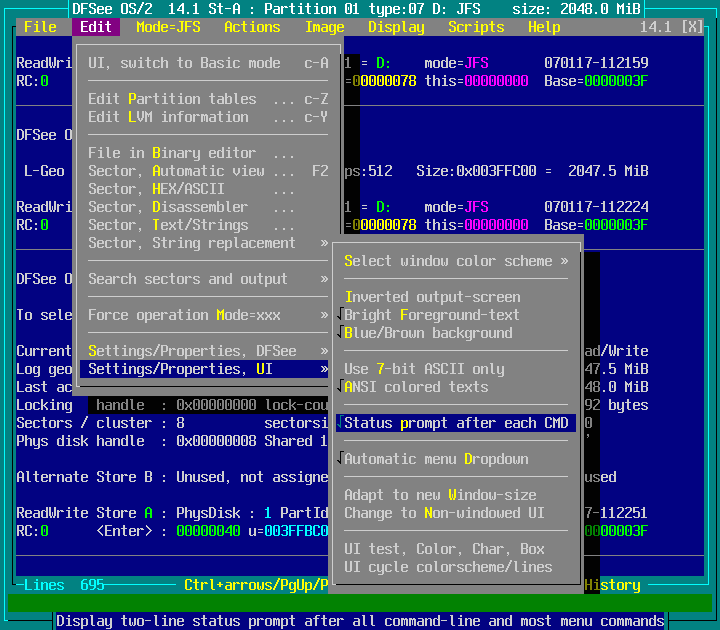This screenshot has height=630, width=720.
Task: Choose Sector, Disassembler
Action: 208,207
